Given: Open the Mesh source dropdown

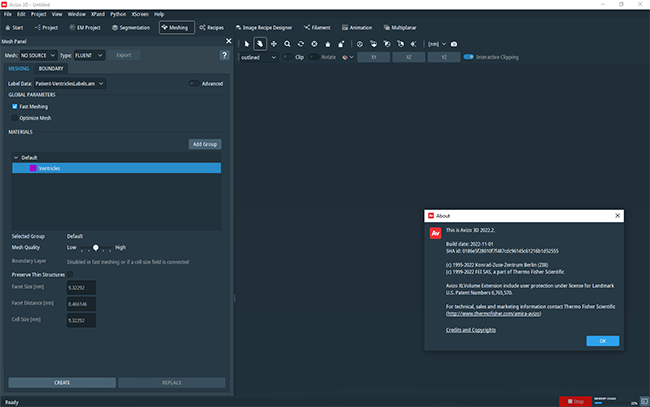Looking at the screenshot, I should coord(38,56).
